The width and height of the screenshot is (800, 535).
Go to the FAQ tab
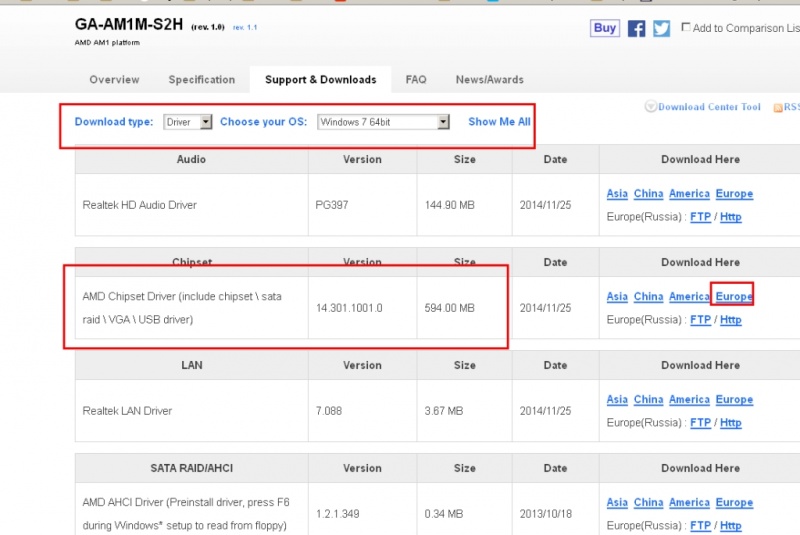(x=416, y=80)
